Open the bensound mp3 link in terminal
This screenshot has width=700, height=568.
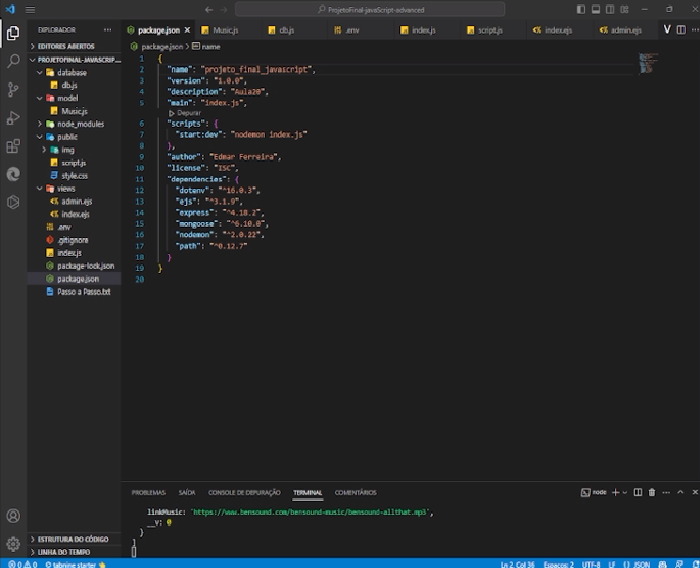tap(310, 511)
